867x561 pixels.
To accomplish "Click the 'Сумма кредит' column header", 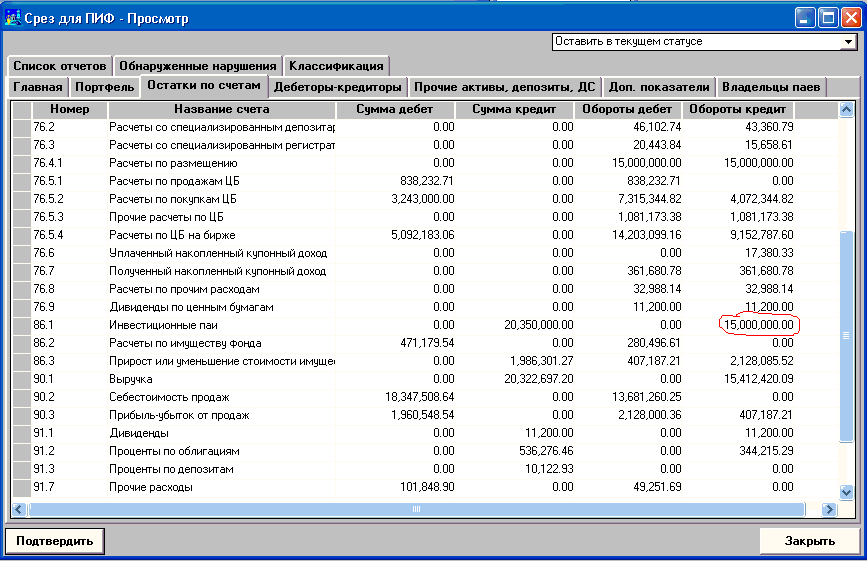I will pyautogui.click(x=514, y=109).
